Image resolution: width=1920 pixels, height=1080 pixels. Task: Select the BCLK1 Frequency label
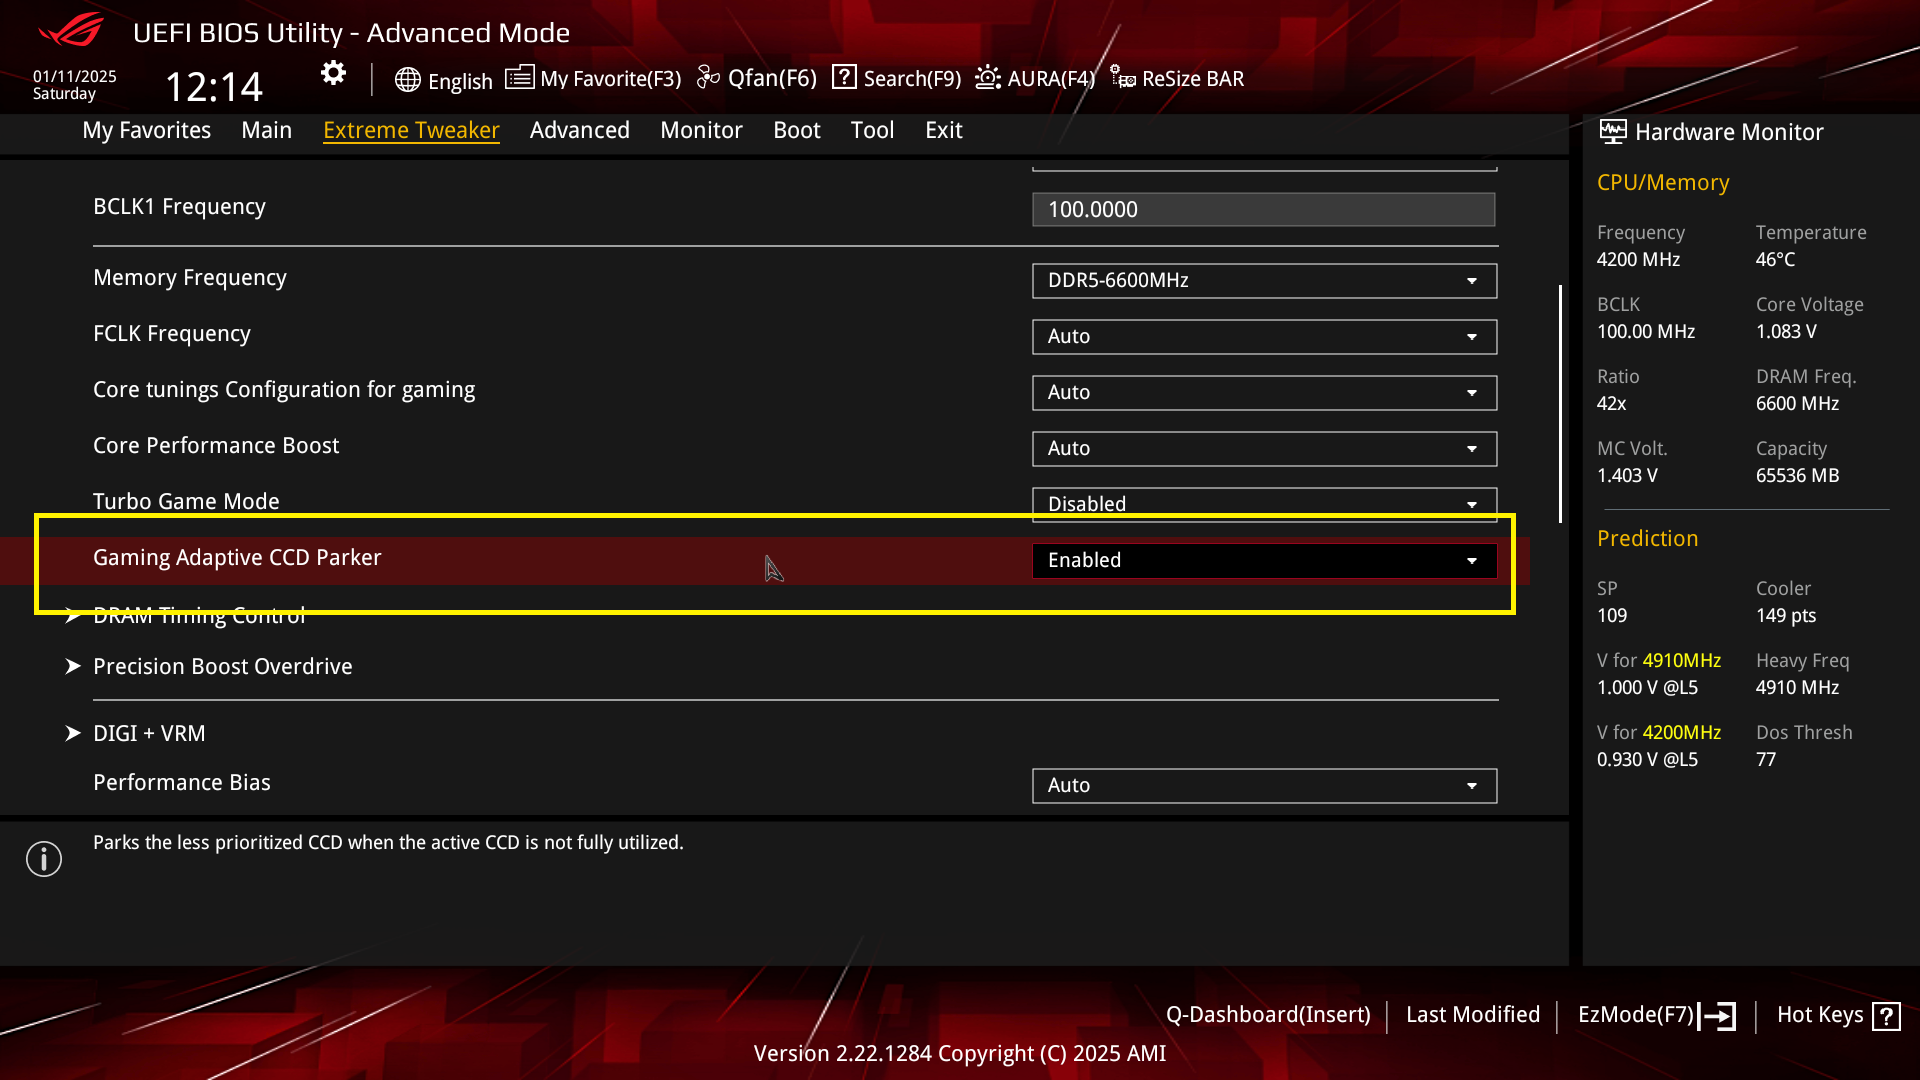click(x=179, y=207)
